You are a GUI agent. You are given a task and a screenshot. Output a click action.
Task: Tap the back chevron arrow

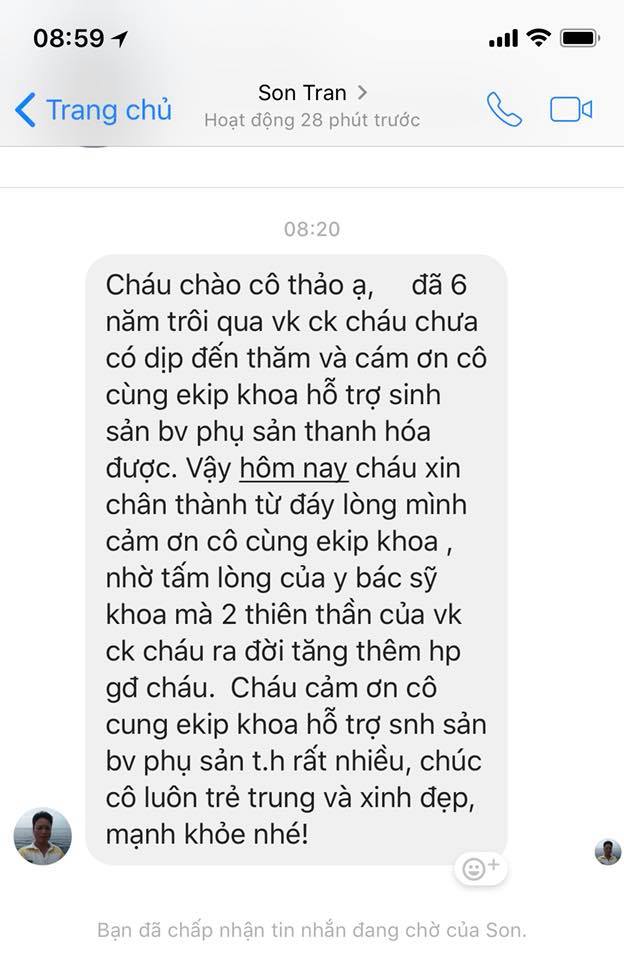click(25, 110)
